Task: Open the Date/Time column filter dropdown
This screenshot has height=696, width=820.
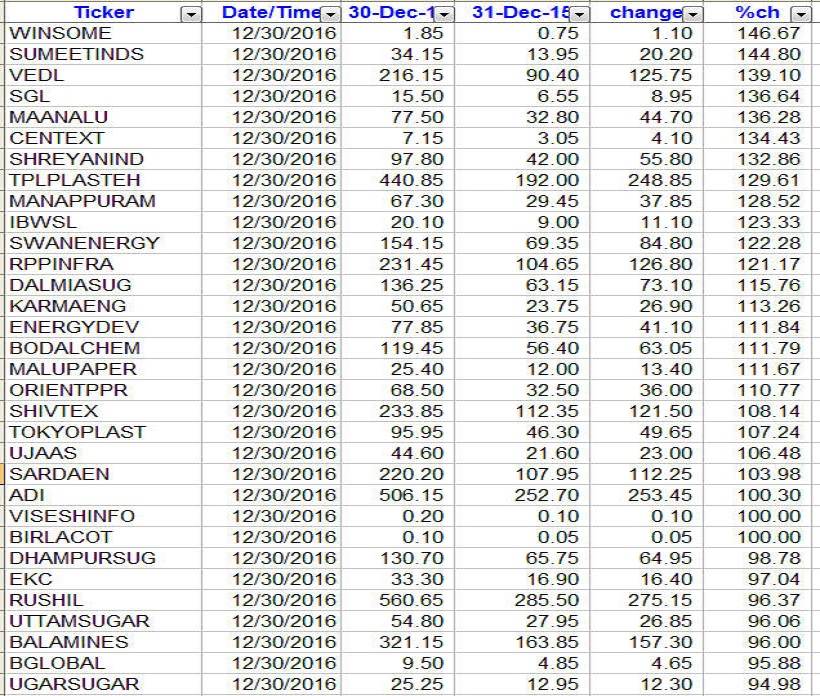Action: (331, 15)
